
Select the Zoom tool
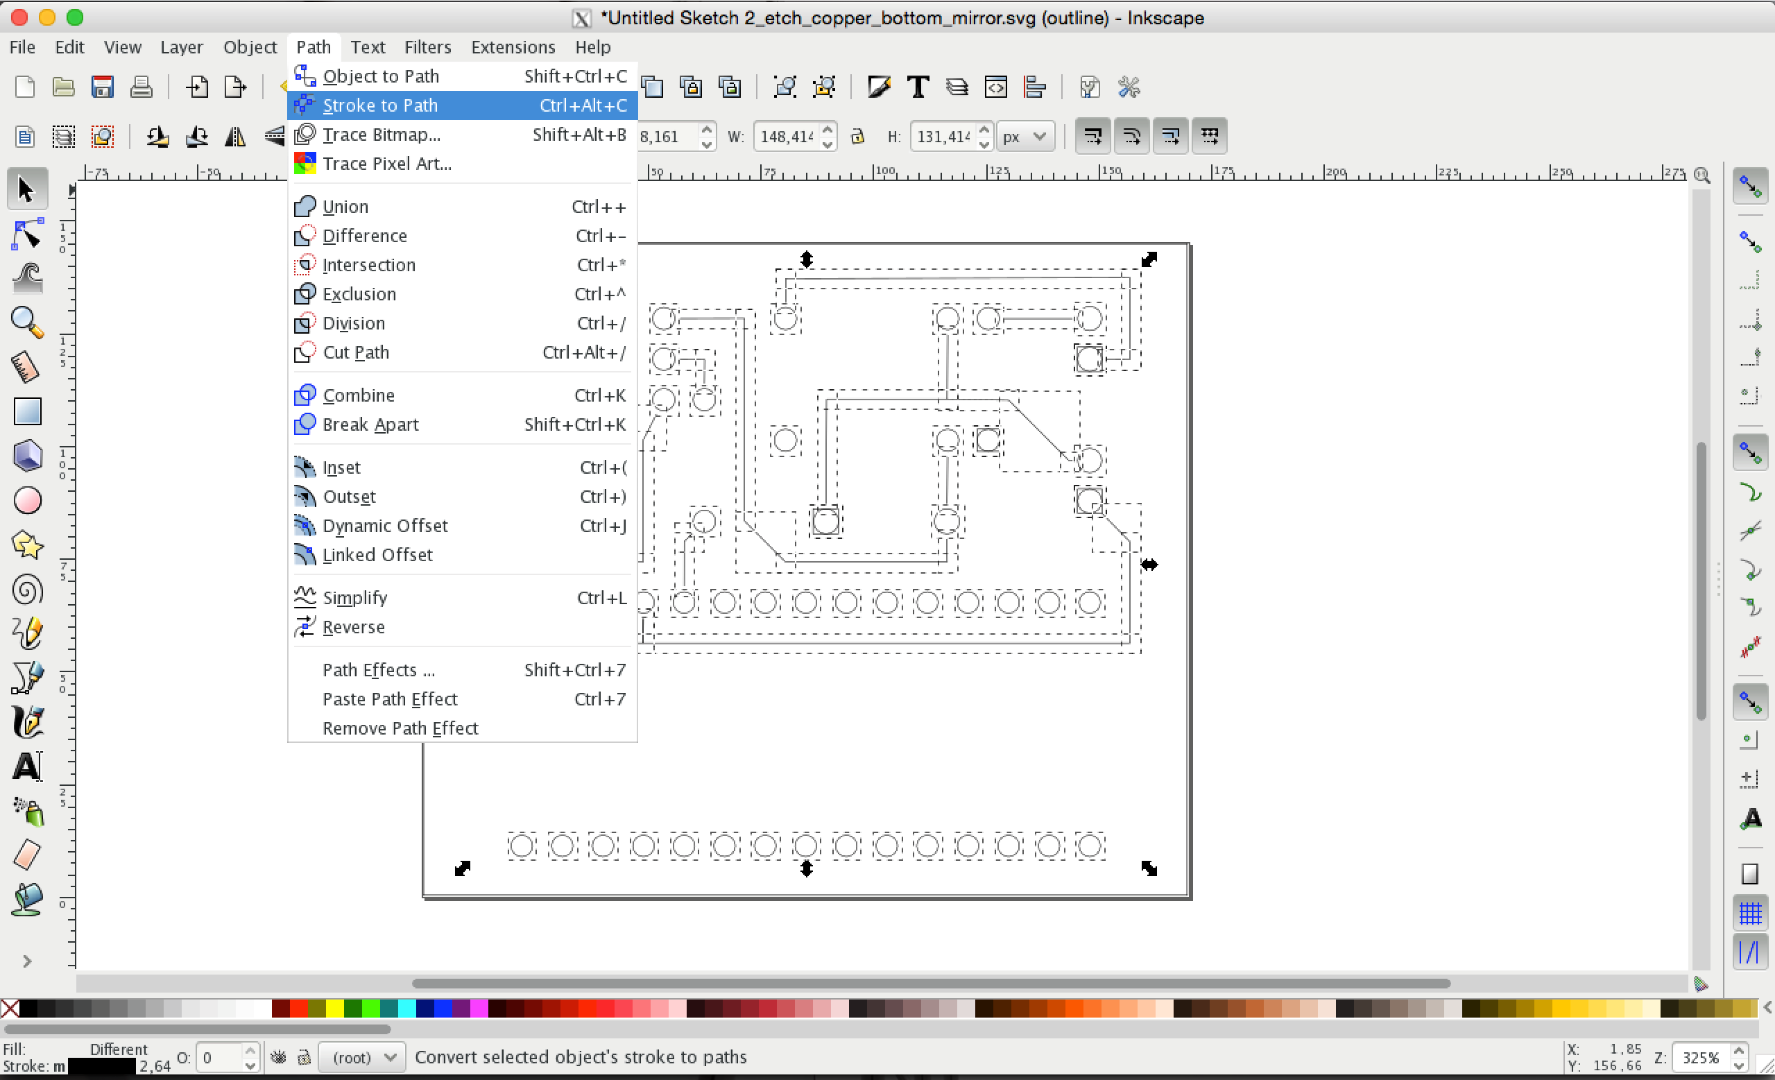coord(27,322)
